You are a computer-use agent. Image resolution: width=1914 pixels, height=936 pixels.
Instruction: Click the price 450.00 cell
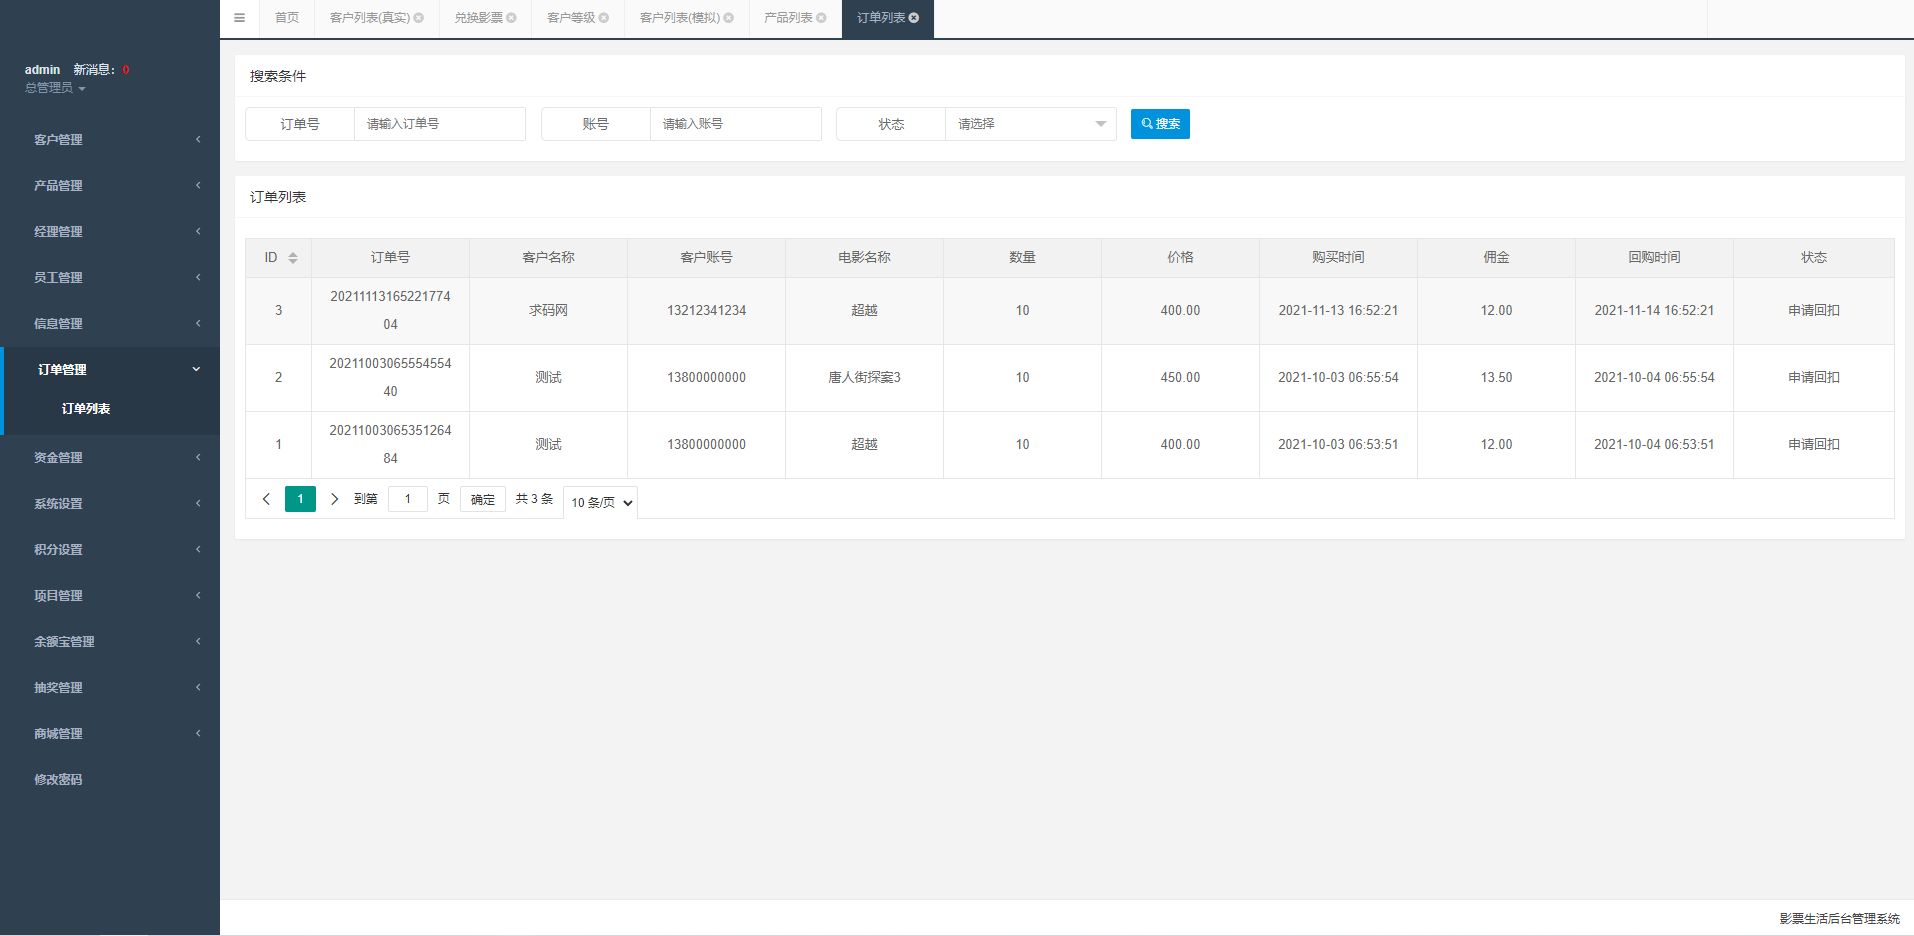tap(1180, 378)
